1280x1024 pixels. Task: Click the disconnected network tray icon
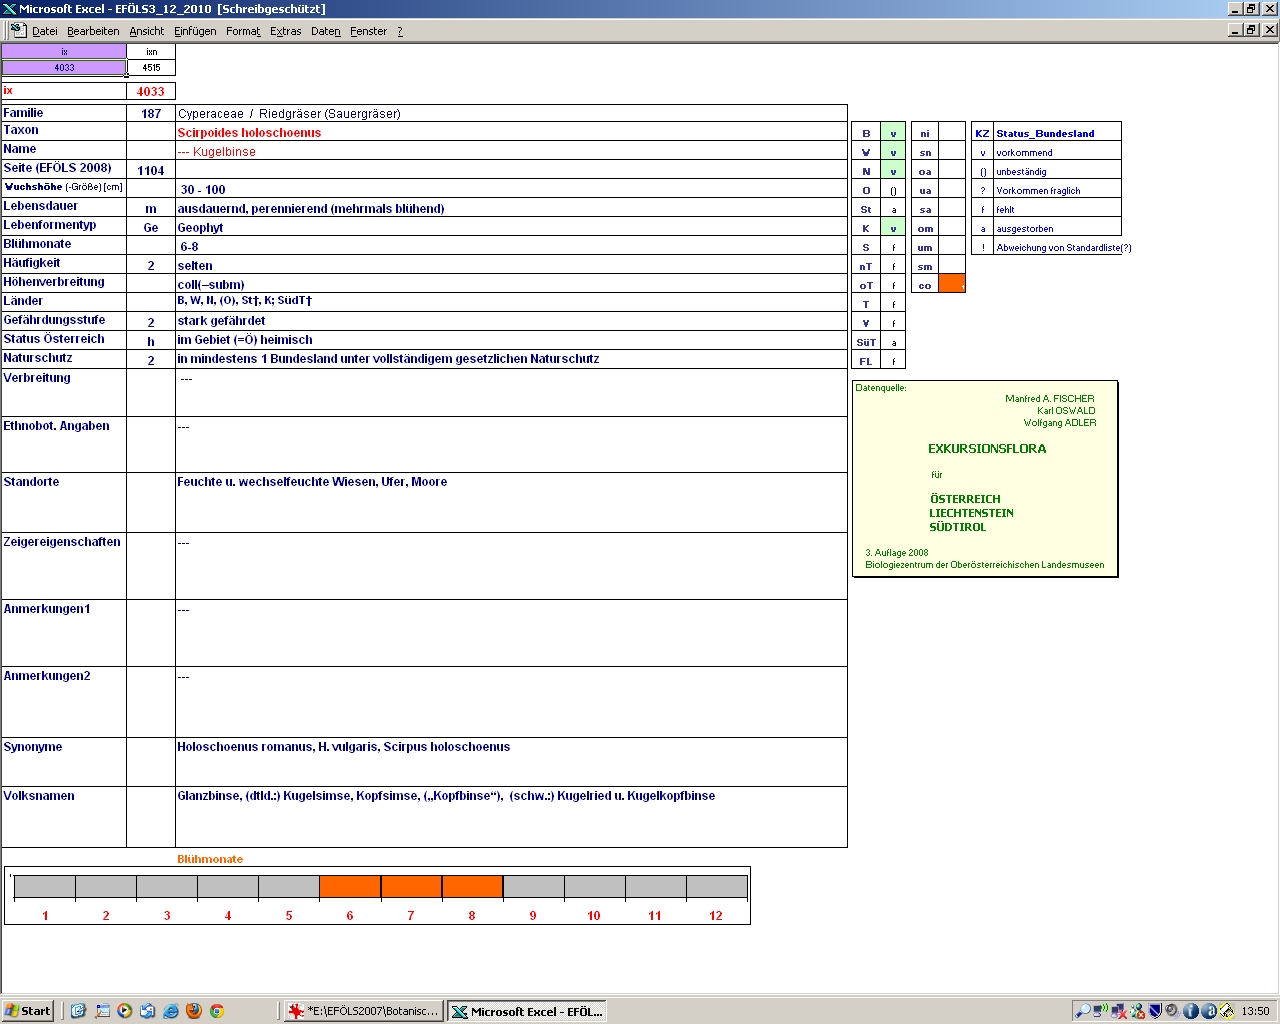tap(1119, 1011)
